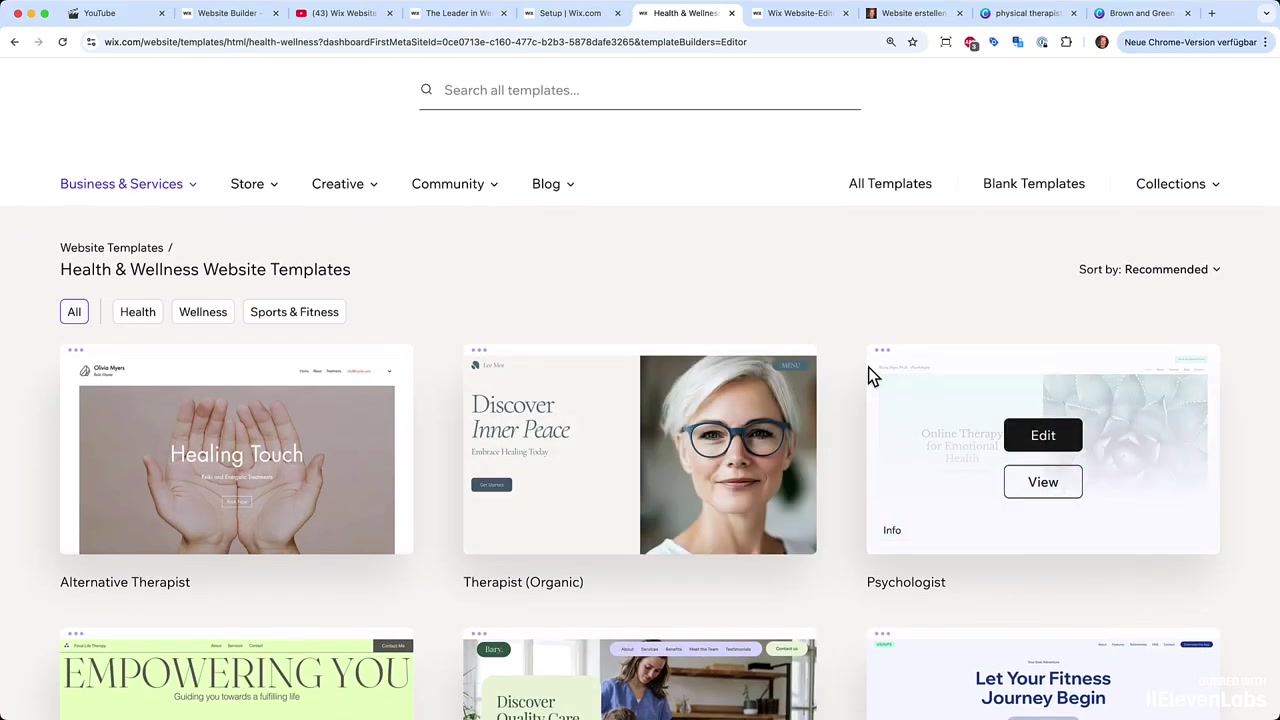The height and width of the screenshot is (720, 1280).
Task: Open Blank Templates link
Action: (x=1033, y=184)
